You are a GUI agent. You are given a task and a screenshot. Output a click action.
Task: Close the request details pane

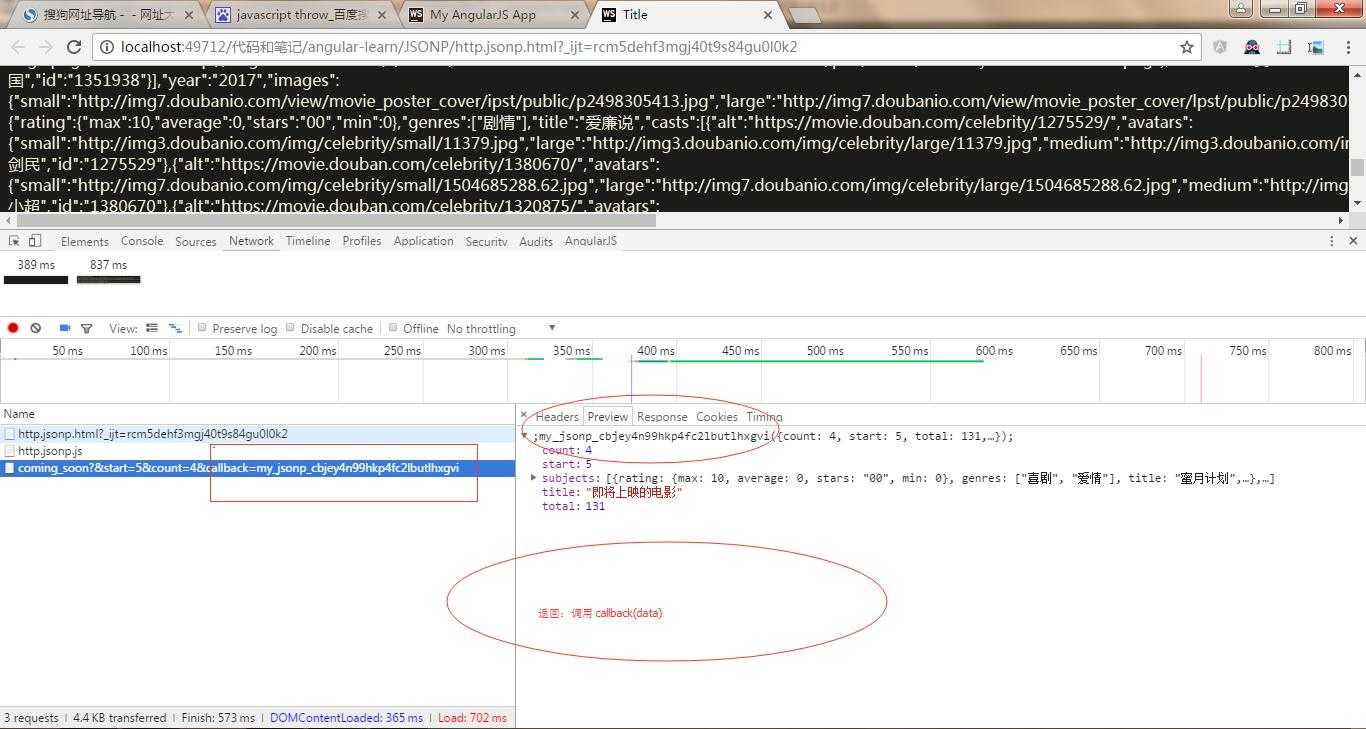pos(523,415)
